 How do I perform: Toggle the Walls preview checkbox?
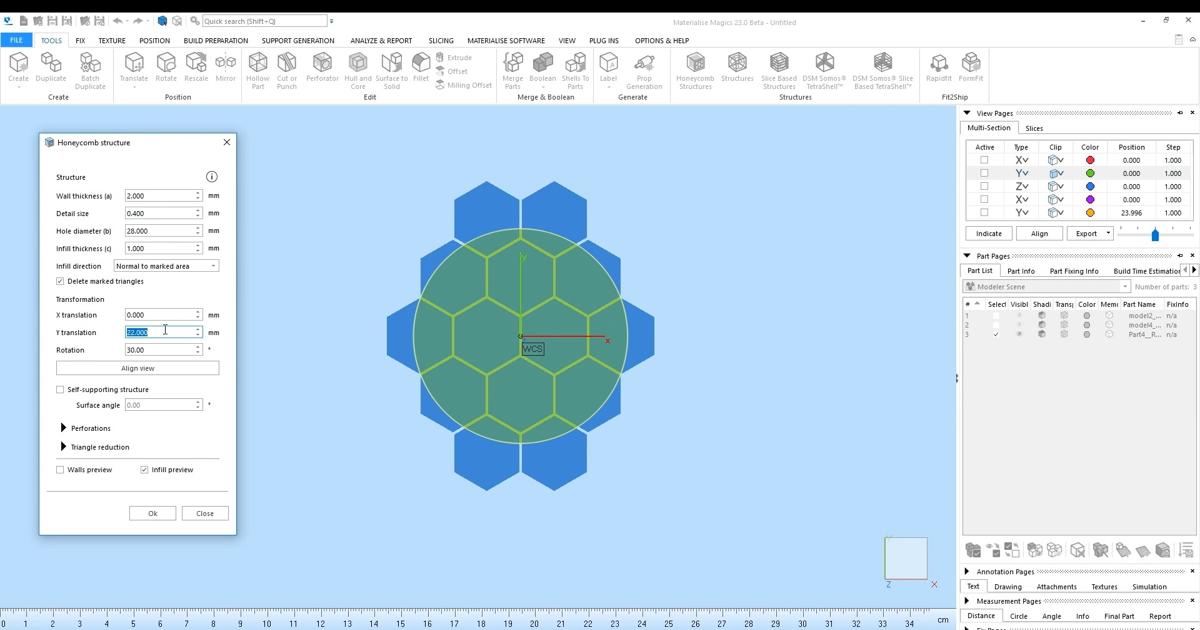tap(60, 469)
